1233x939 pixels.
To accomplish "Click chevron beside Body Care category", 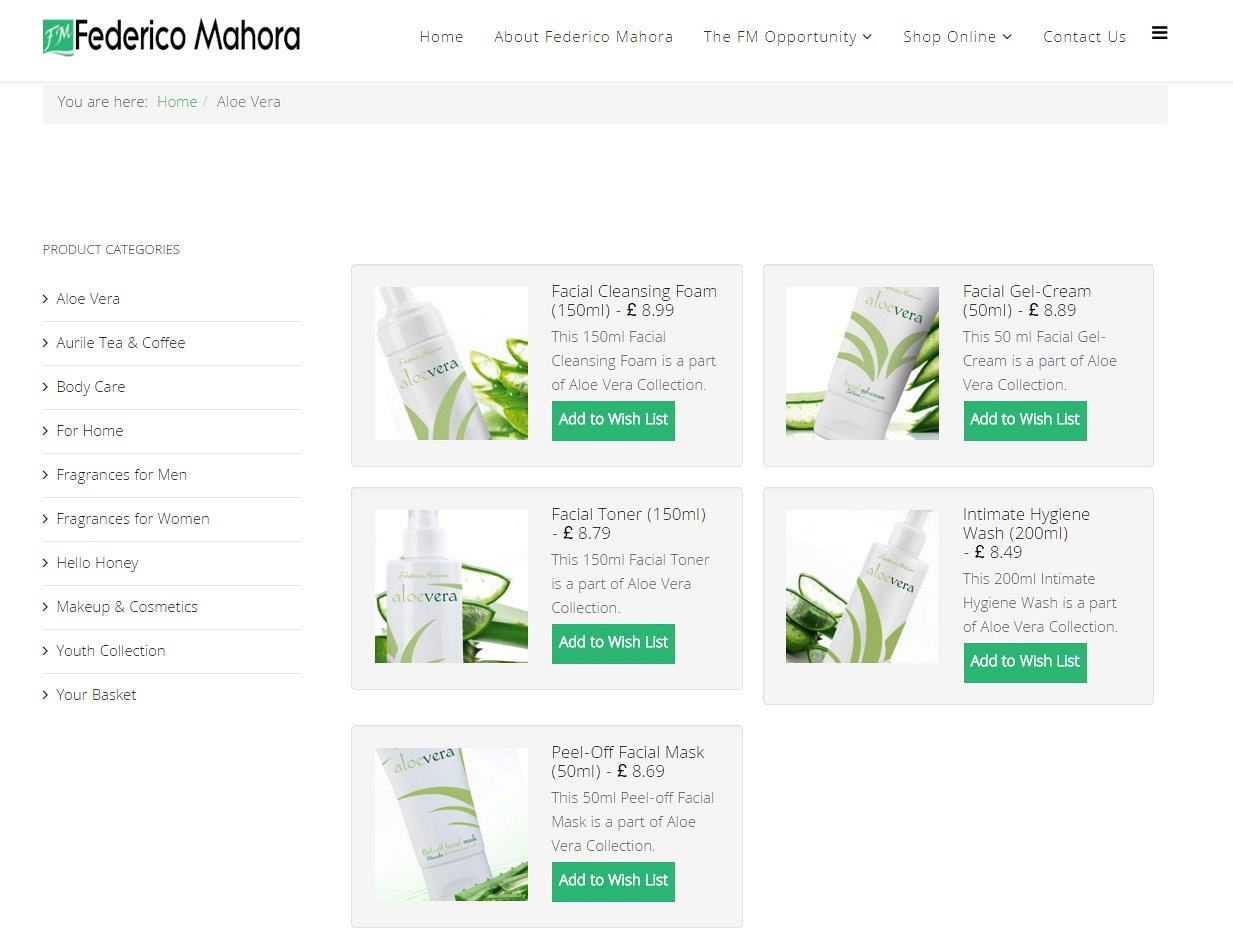I will pyautogui.click(x=46, y=387).
